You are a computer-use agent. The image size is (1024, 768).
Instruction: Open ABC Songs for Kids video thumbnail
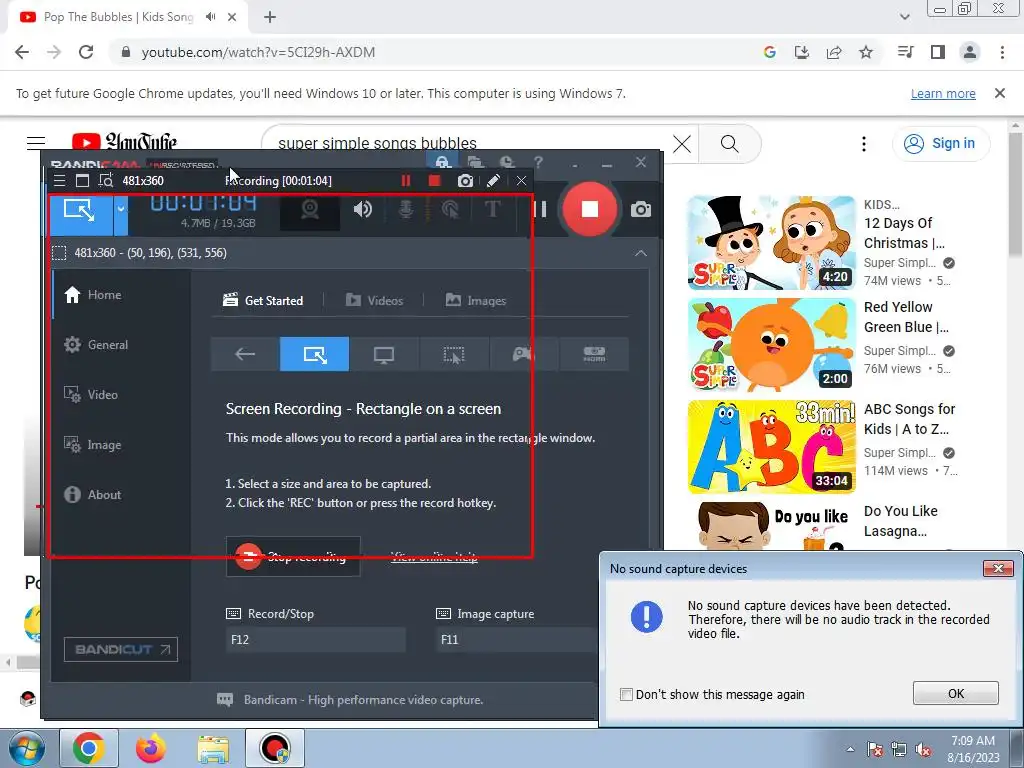(x=771, y=447)
